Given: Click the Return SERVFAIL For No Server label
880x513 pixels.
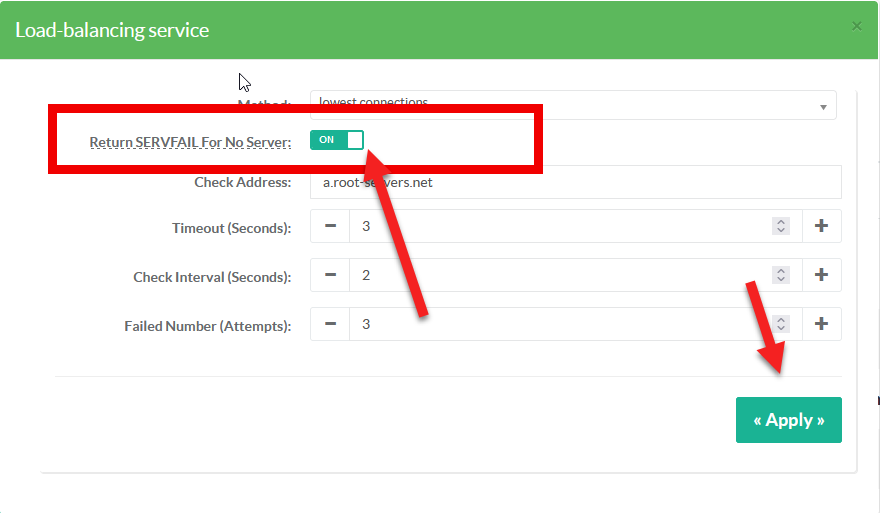Looking at the screenshot, I should [x=190, y=142].
